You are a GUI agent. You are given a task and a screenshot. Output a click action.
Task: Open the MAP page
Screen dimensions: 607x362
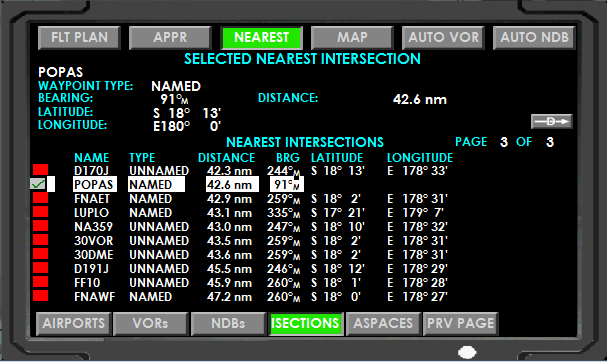click(352, 38)
